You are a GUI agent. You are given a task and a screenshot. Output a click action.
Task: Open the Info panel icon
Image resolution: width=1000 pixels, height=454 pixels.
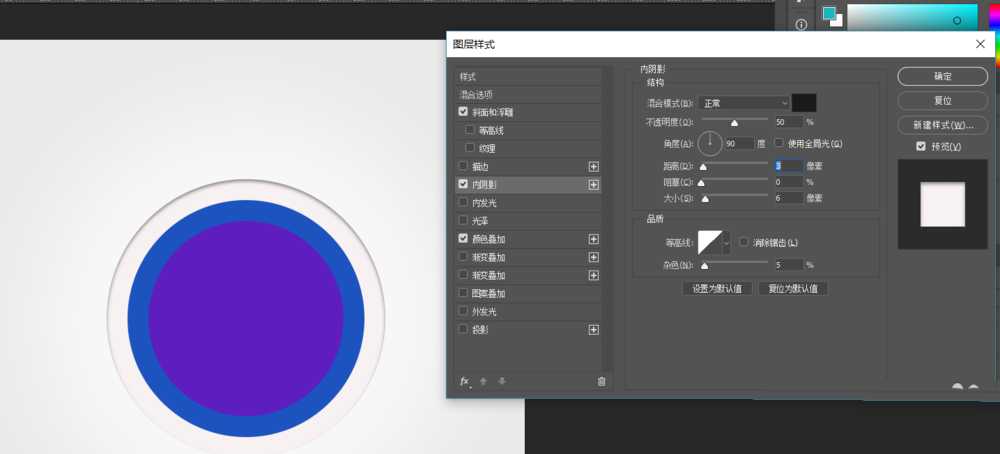[801, 25]
